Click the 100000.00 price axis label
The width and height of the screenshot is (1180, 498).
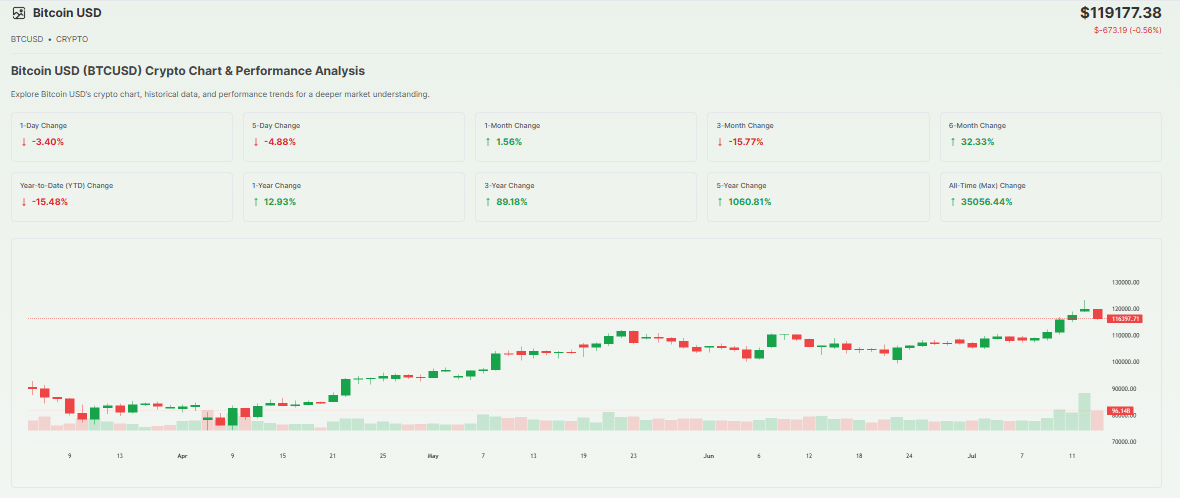[1127, 362]
